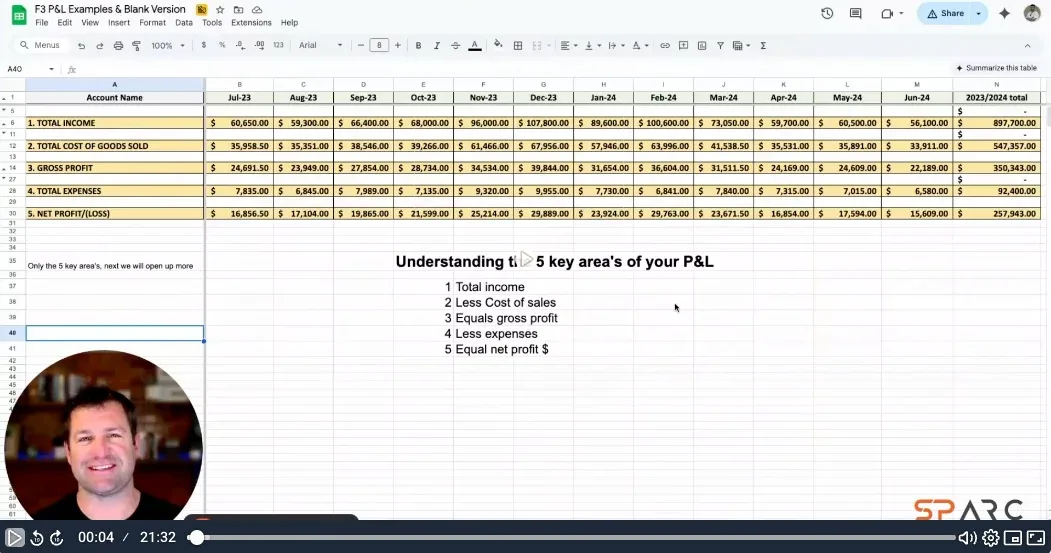Viewport: 1051px width, 553px height.
Task: Insert a link
Action: [x=664, y=46]
